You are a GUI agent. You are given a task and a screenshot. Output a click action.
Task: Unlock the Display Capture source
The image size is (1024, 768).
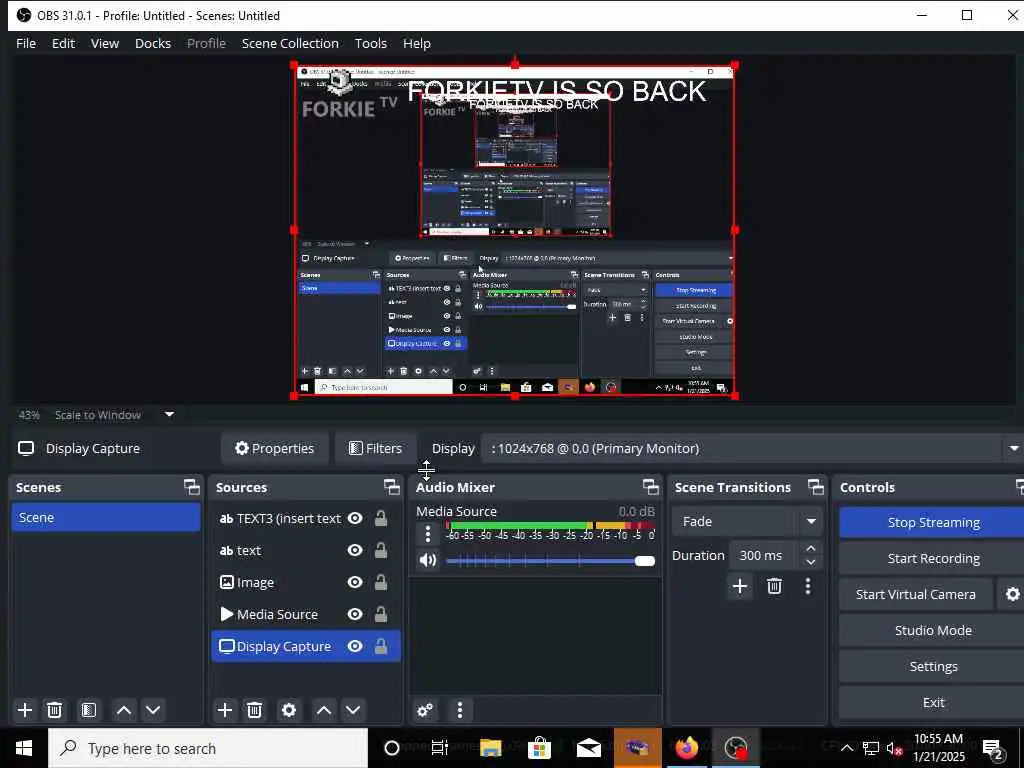pyautogui.click(x=381, y=646)
